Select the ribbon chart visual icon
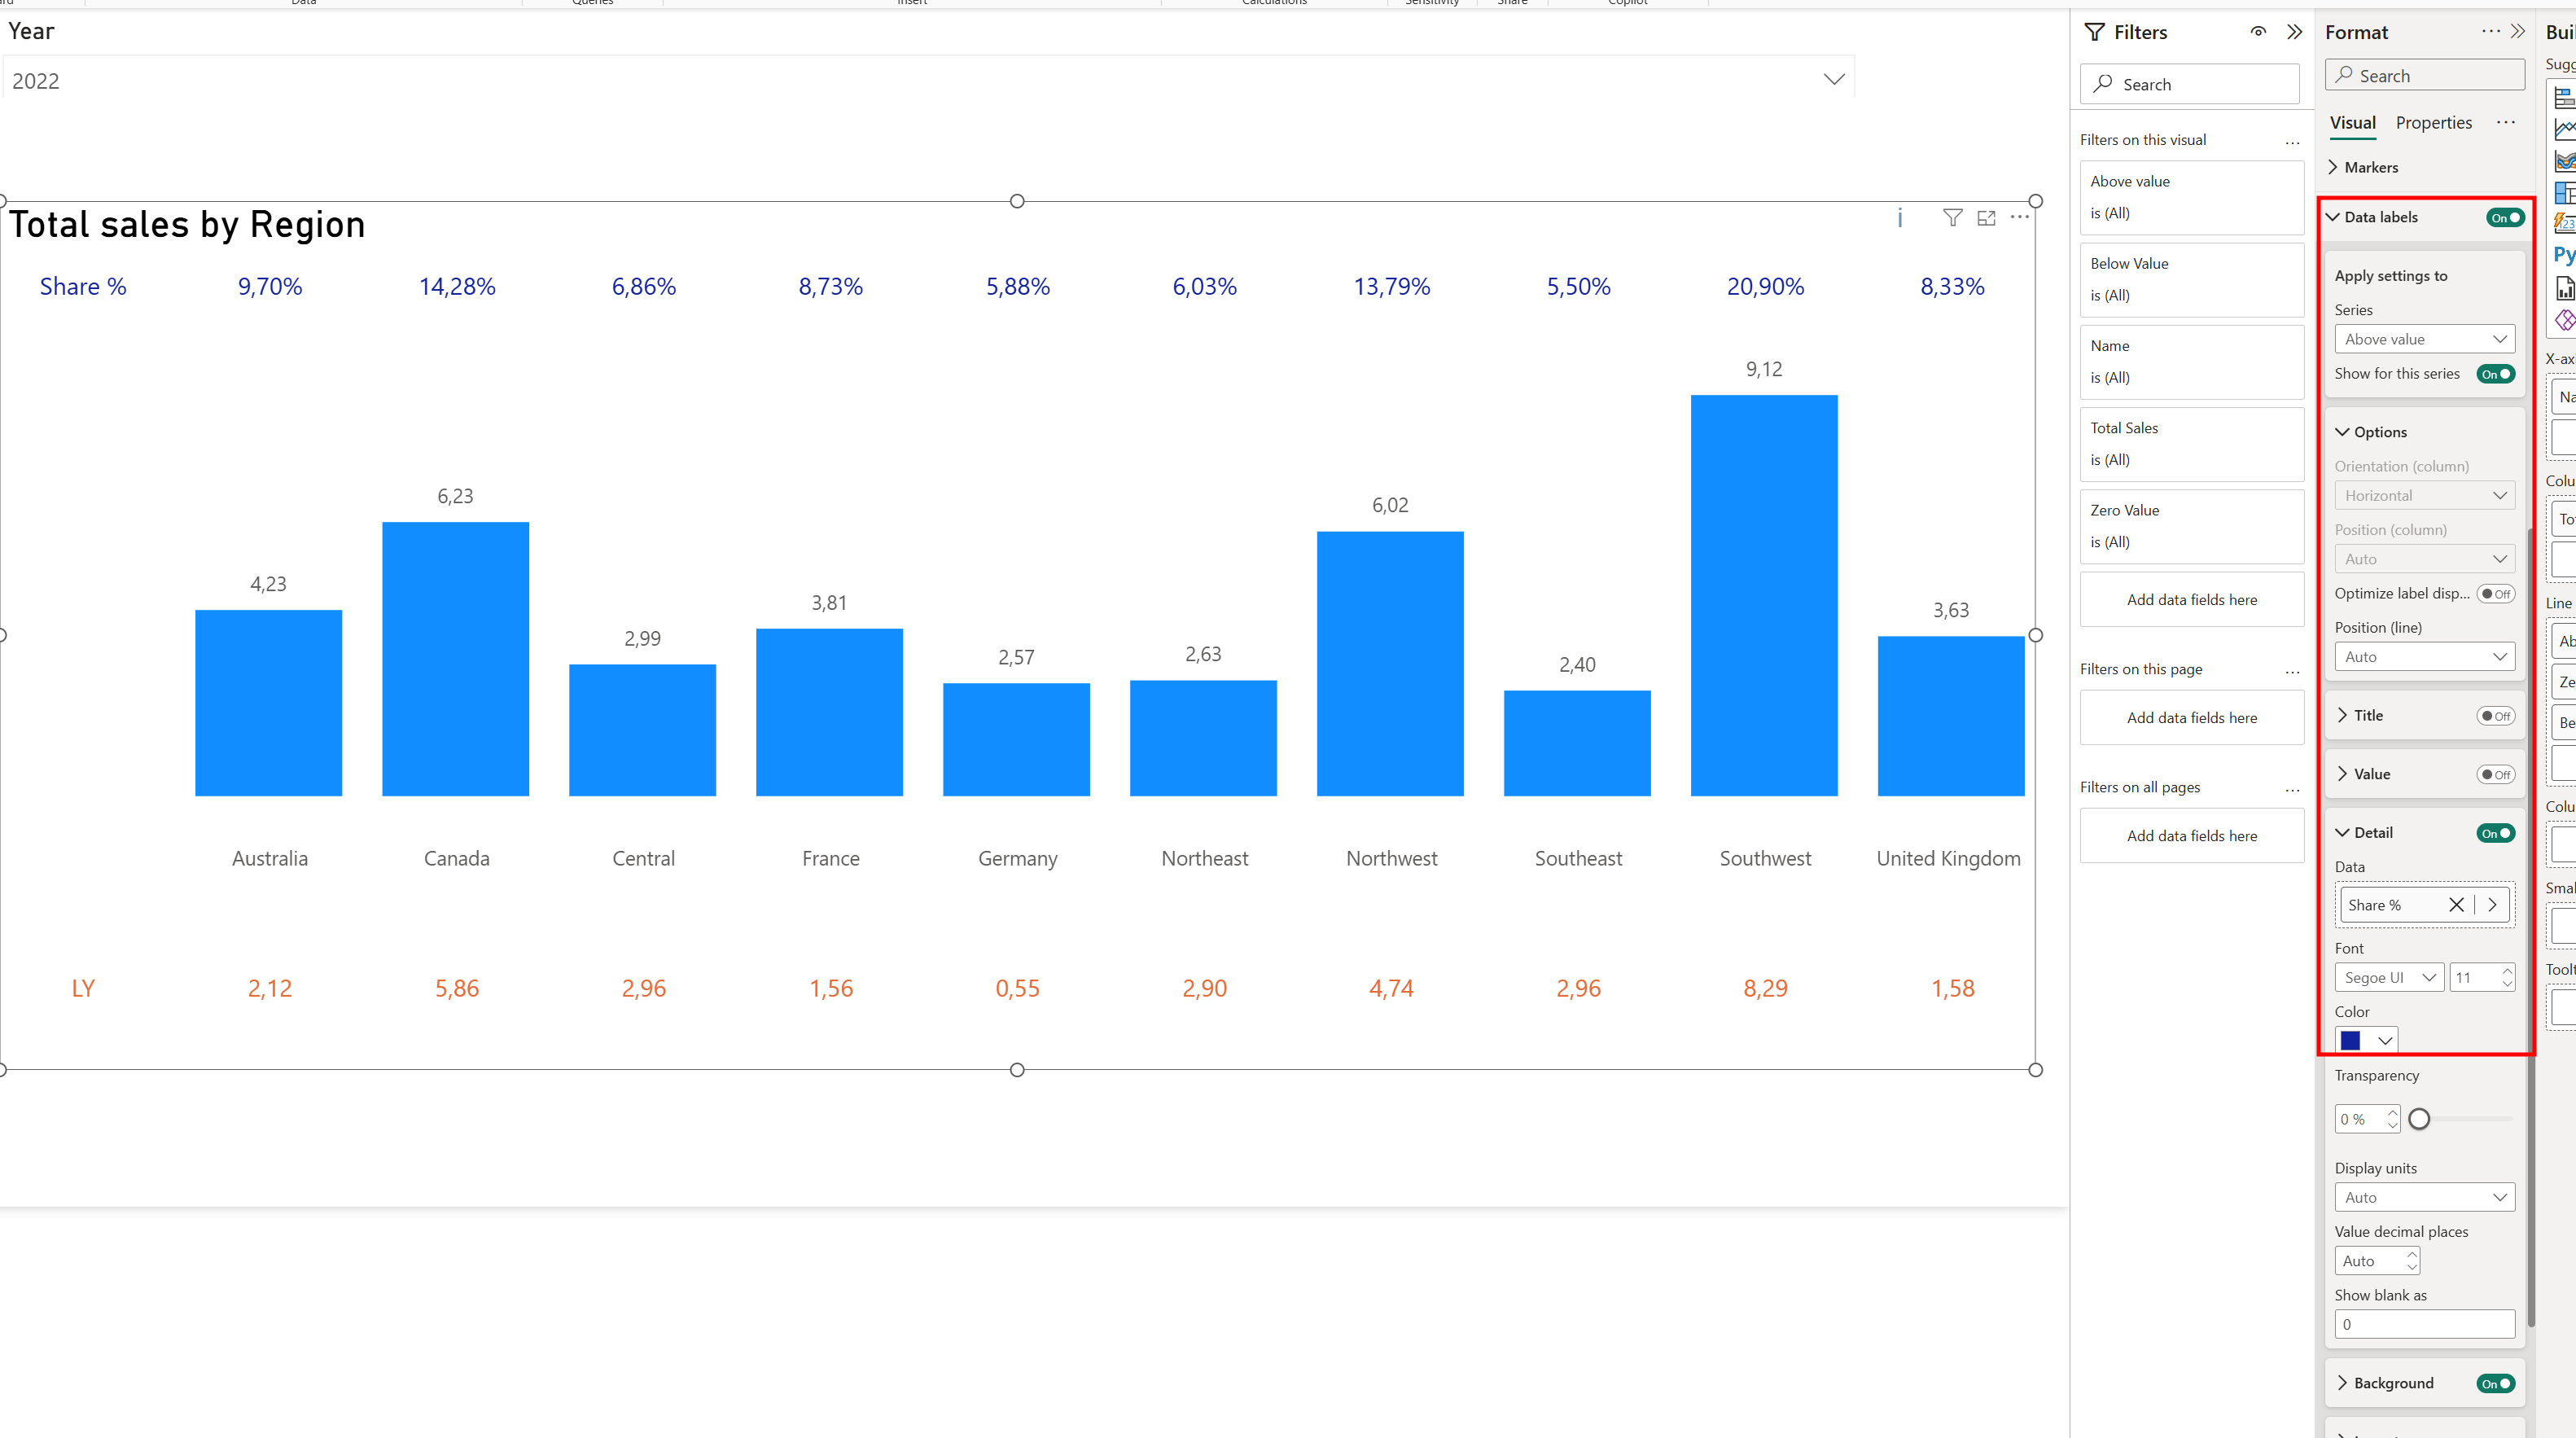The width and height of the screenshot is (2576, 1438). [x=2565, y=161]
